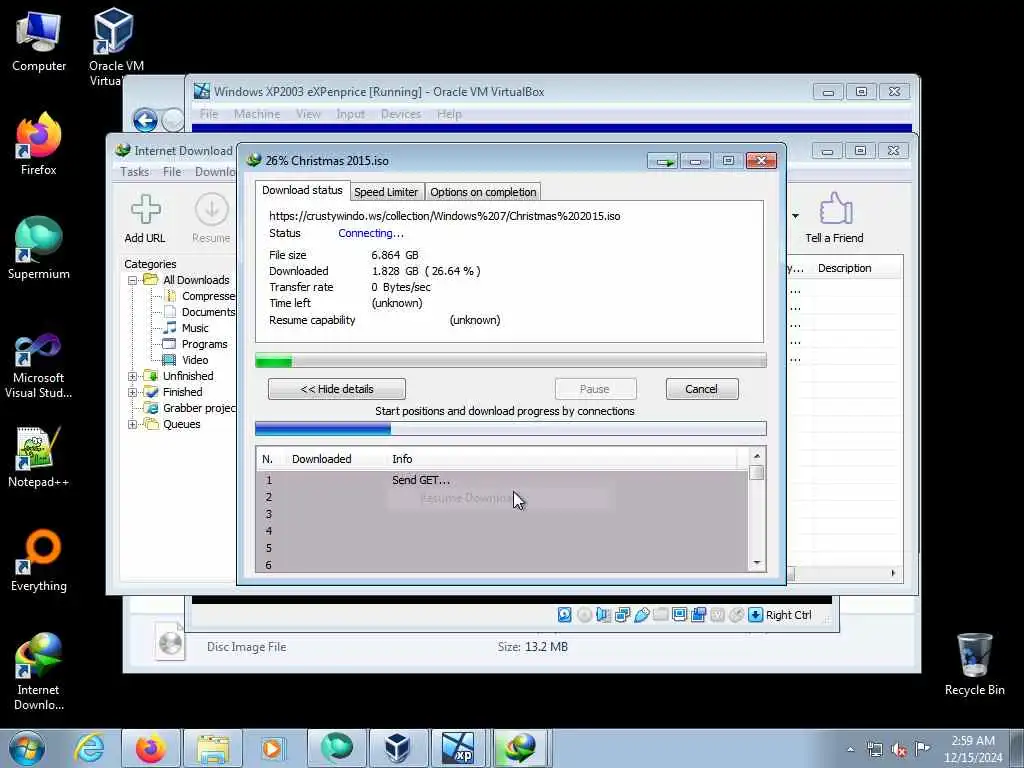Select the Video category
This screenshot has height=768, width=1024.
185,360
